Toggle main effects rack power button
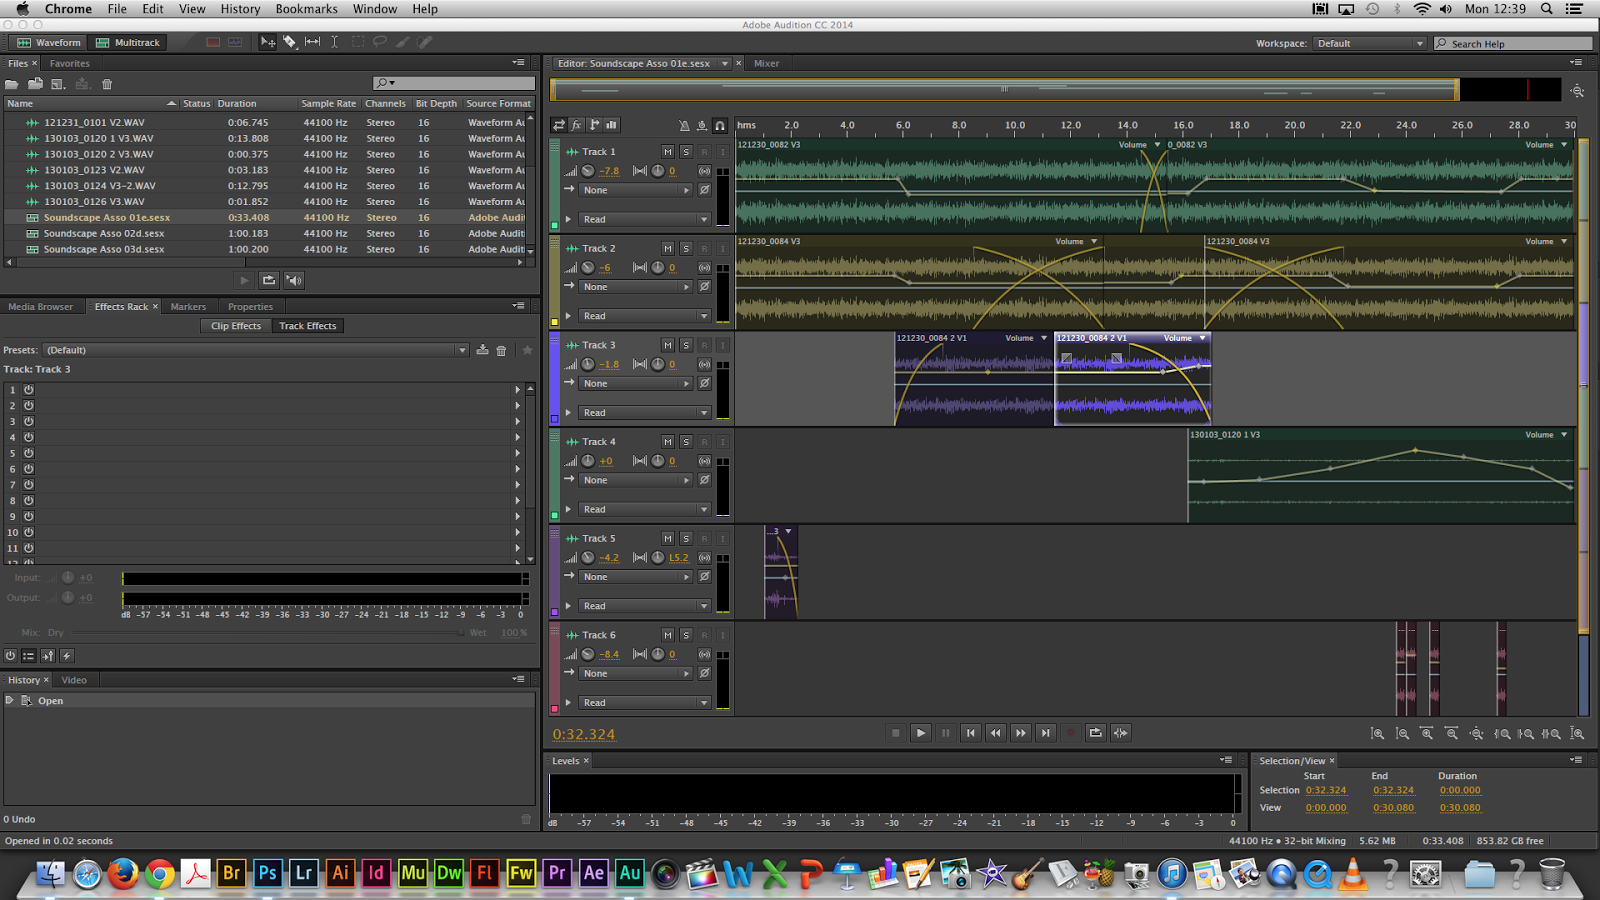Screen dimensions: 1600x900 (x=10, y=656)
